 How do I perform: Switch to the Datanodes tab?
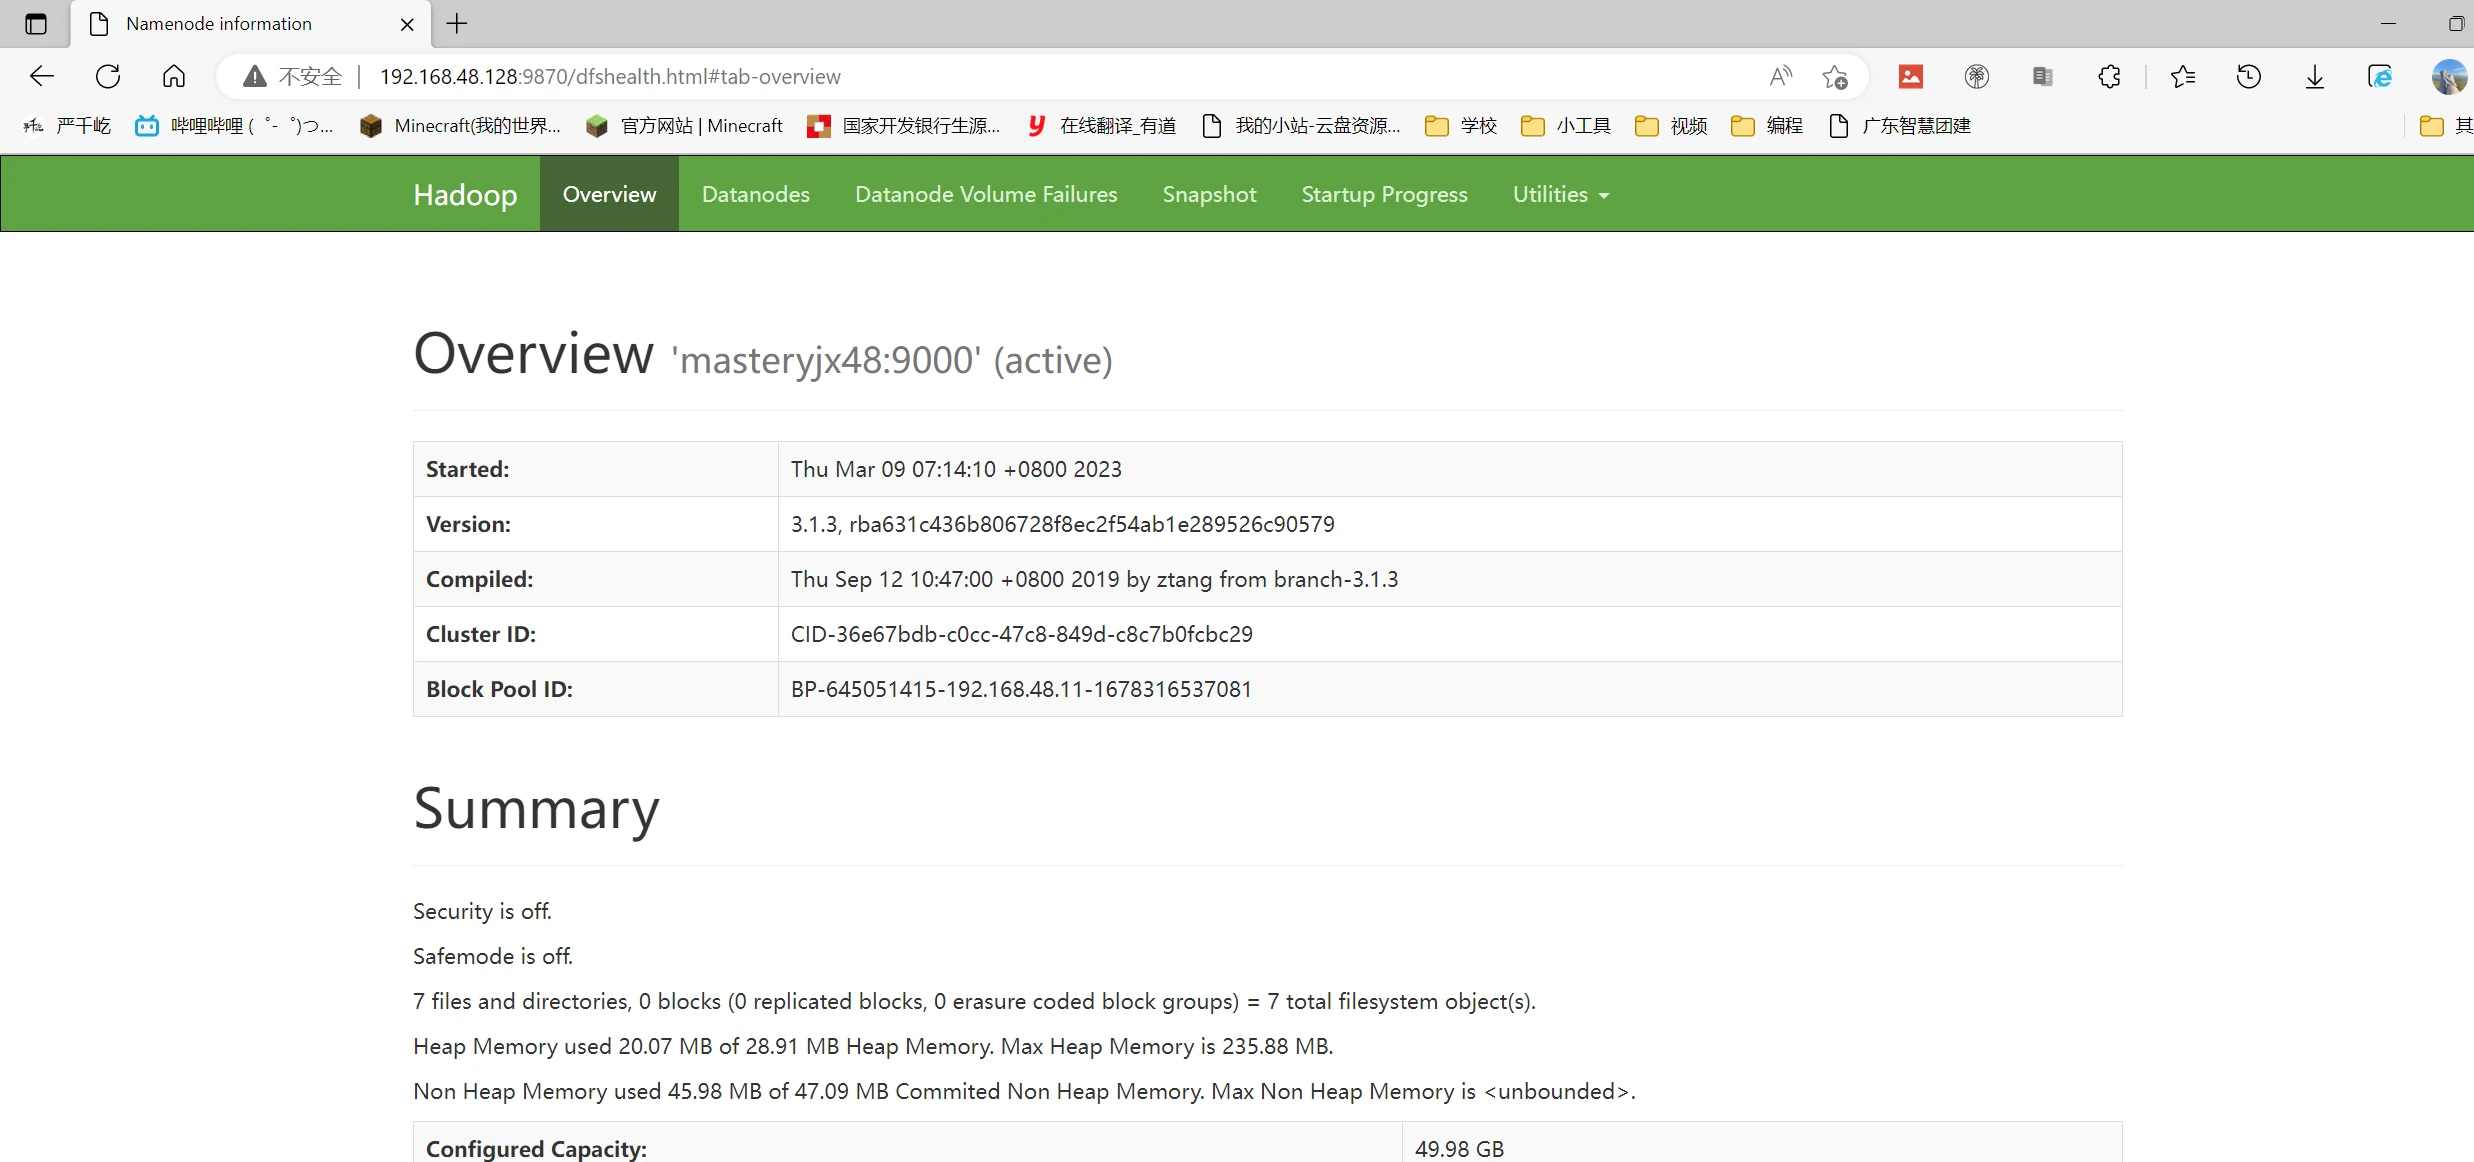[x=755, y=194]
